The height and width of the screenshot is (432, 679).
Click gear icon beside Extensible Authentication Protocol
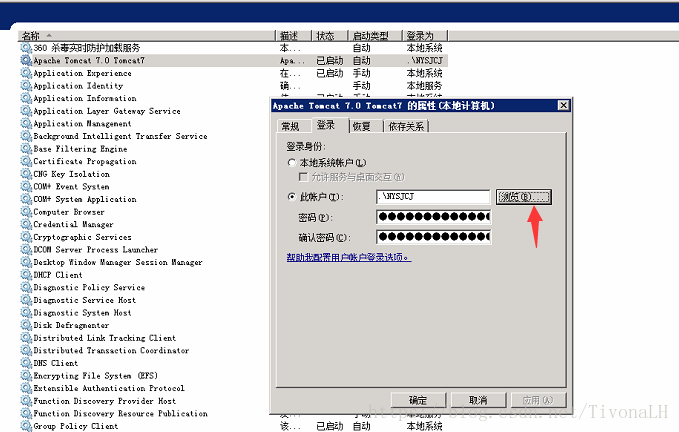pos(26,388)
